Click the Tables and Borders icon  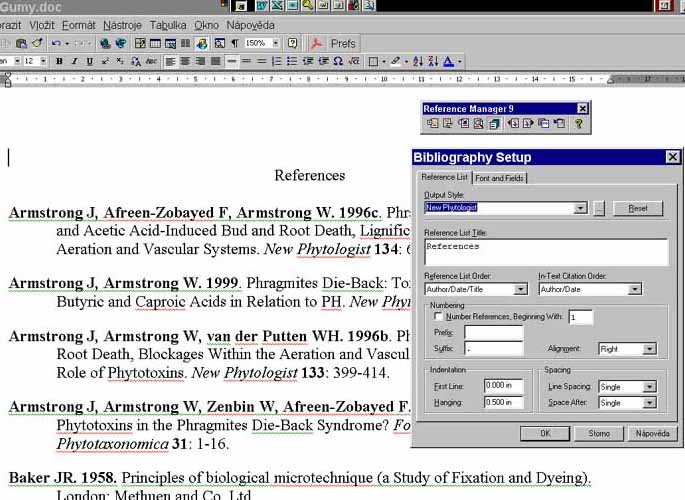click(140, 43)
